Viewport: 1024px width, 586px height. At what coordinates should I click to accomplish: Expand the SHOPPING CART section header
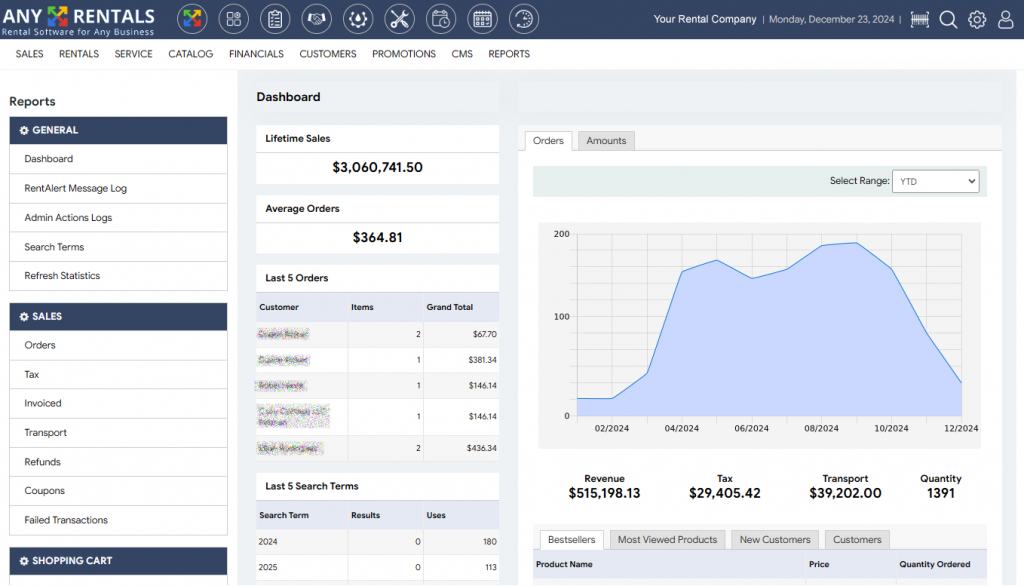[x=118, y=561]
